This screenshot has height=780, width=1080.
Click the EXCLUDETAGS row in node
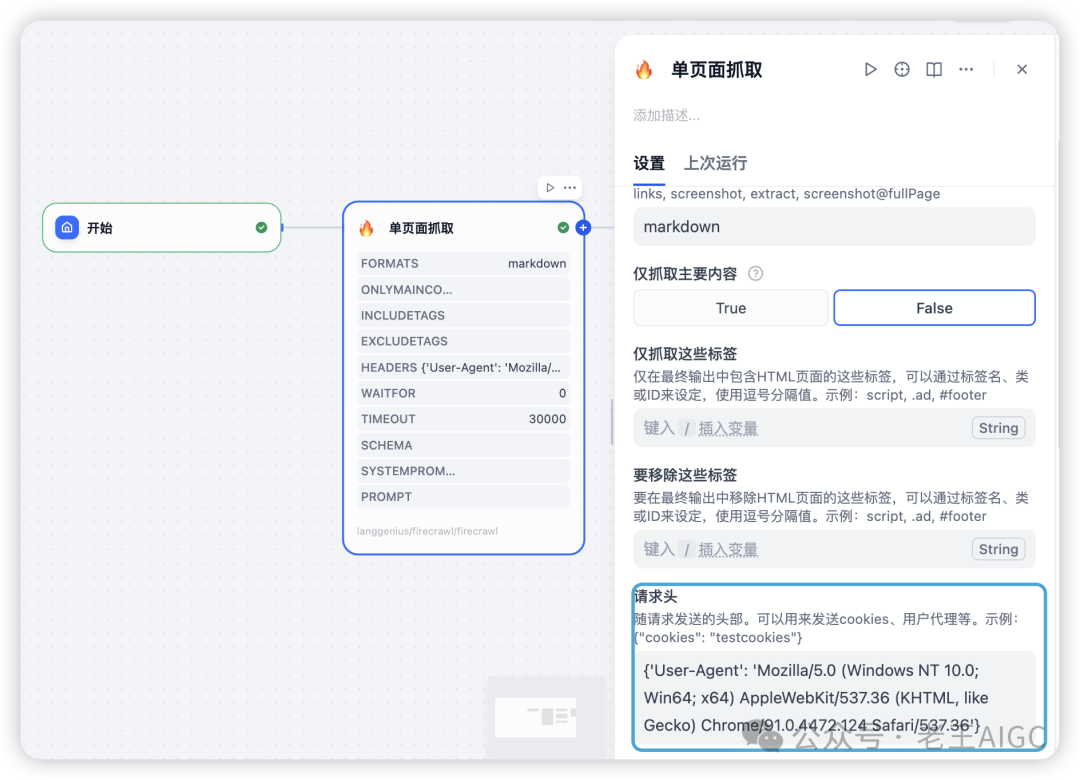pyautogui.click(x=463, y=341)
